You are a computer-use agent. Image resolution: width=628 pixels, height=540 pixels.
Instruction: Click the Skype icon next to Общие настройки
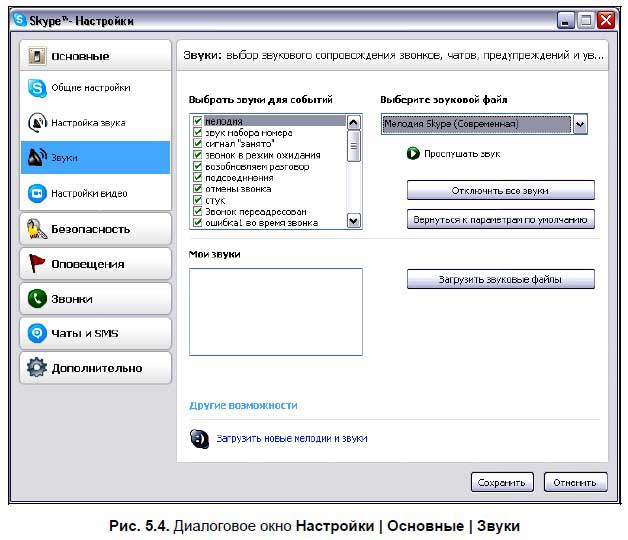[36, 88]
